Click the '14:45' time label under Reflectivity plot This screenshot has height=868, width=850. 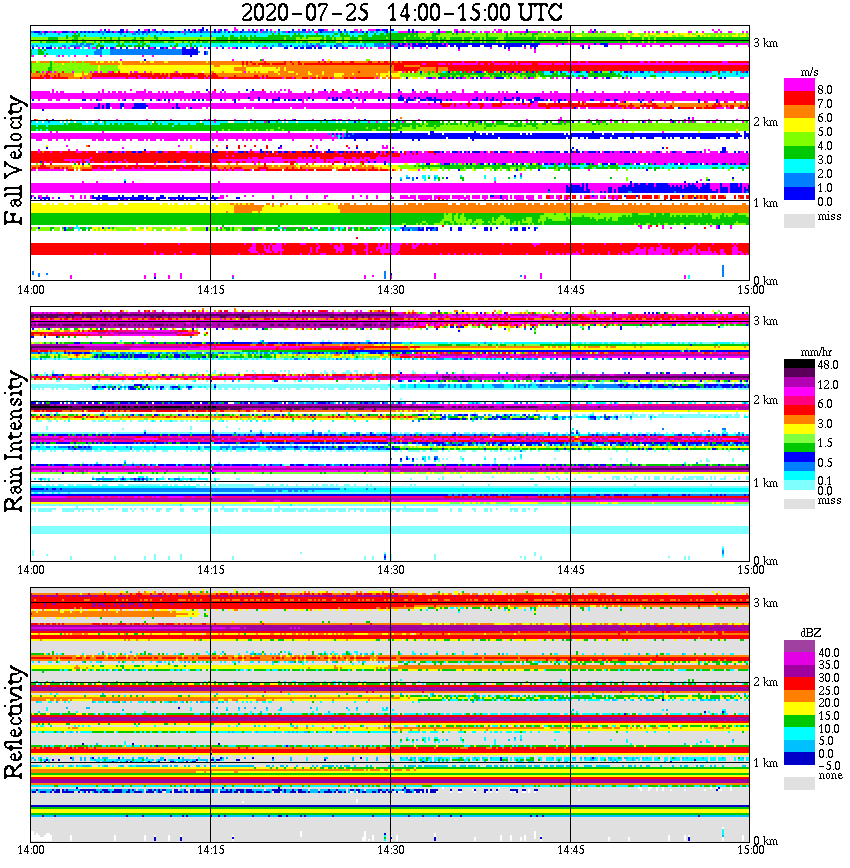(x=570, y=850)
